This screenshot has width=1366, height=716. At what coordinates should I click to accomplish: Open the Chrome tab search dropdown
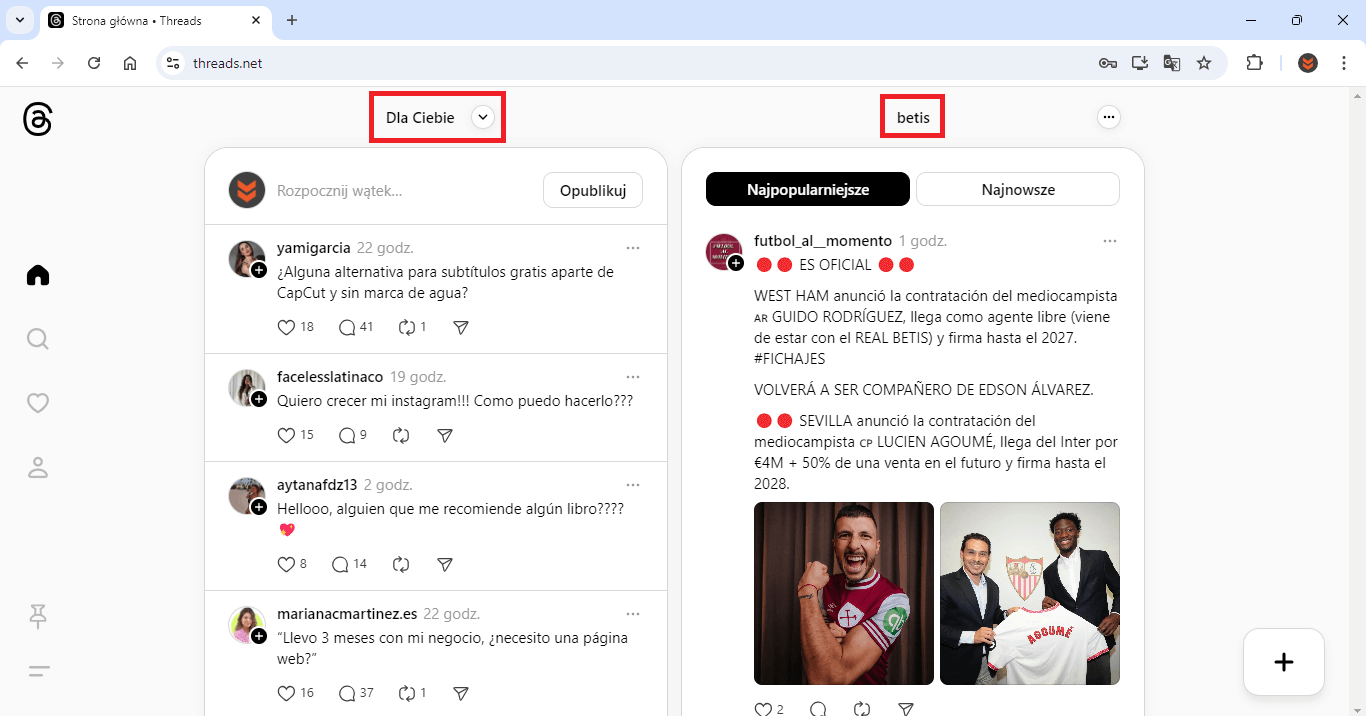click(20, 20)
